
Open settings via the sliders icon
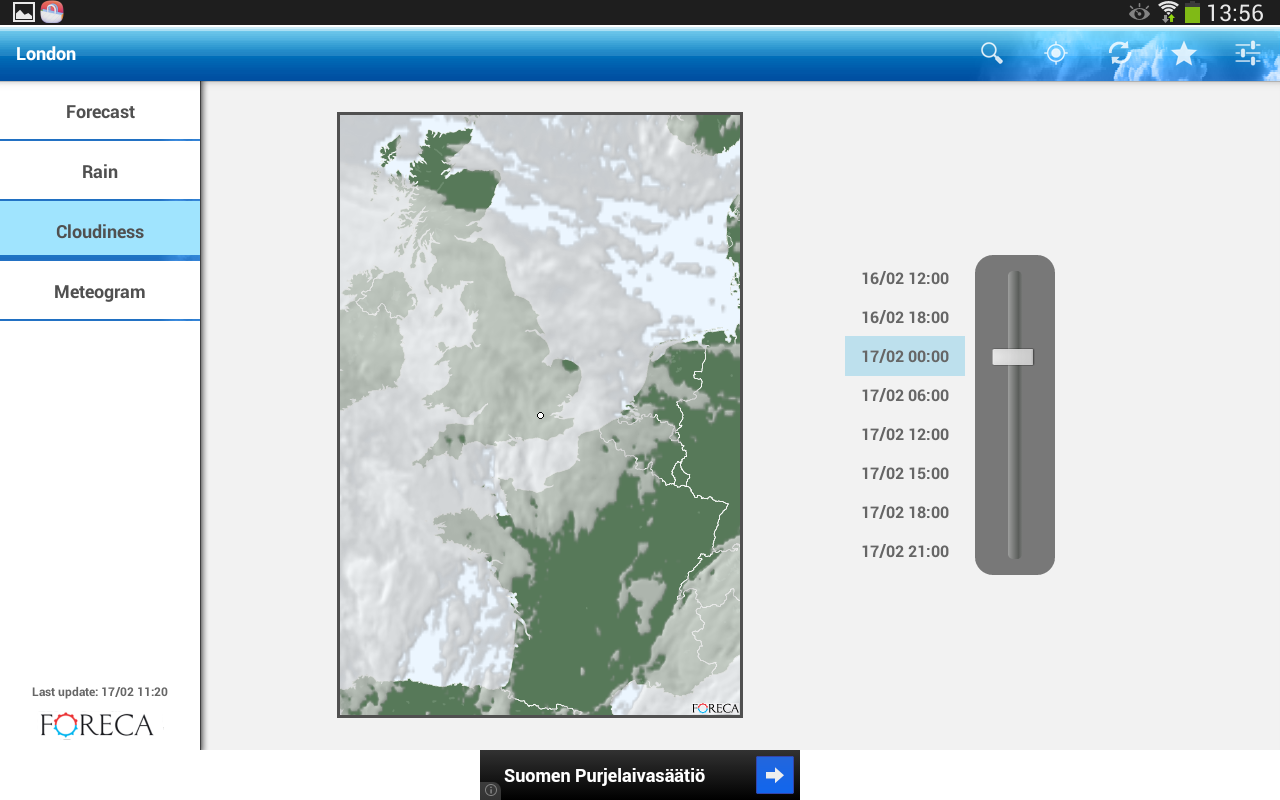(1248, 53)
